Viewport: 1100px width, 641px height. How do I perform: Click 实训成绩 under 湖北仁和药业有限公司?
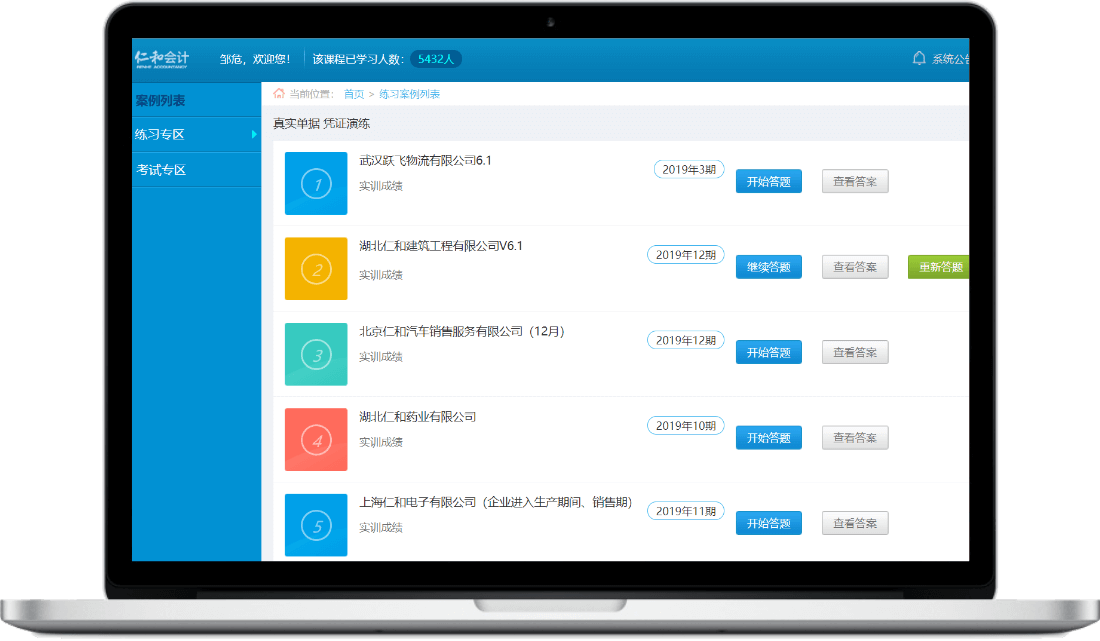pos(381,443)
